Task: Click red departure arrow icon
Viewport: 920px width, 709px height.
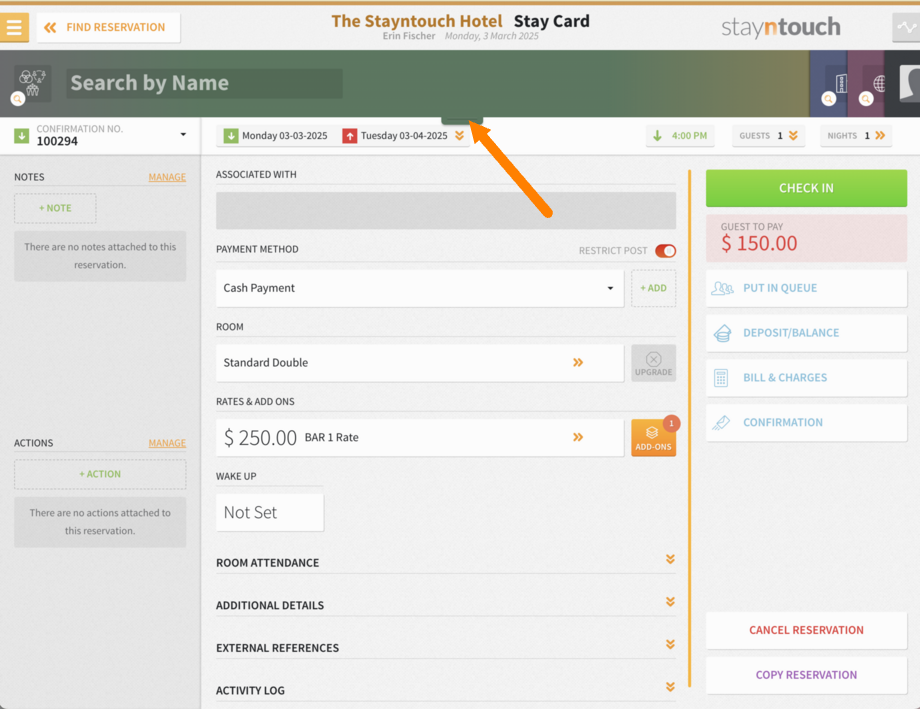Action: click(350, 136)
